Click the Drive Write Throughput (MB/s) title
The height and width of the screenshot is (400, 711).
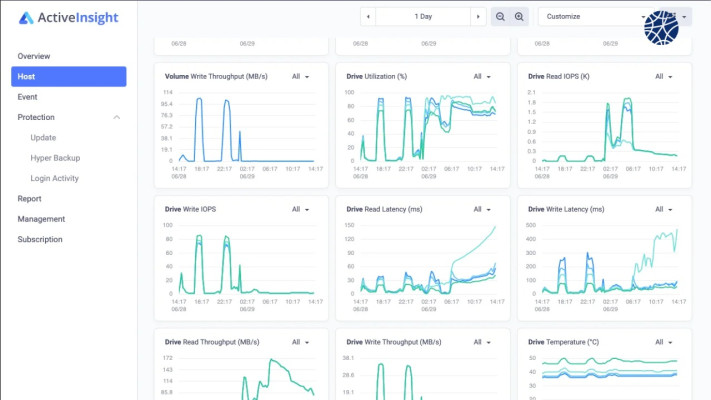pos(394,342)
